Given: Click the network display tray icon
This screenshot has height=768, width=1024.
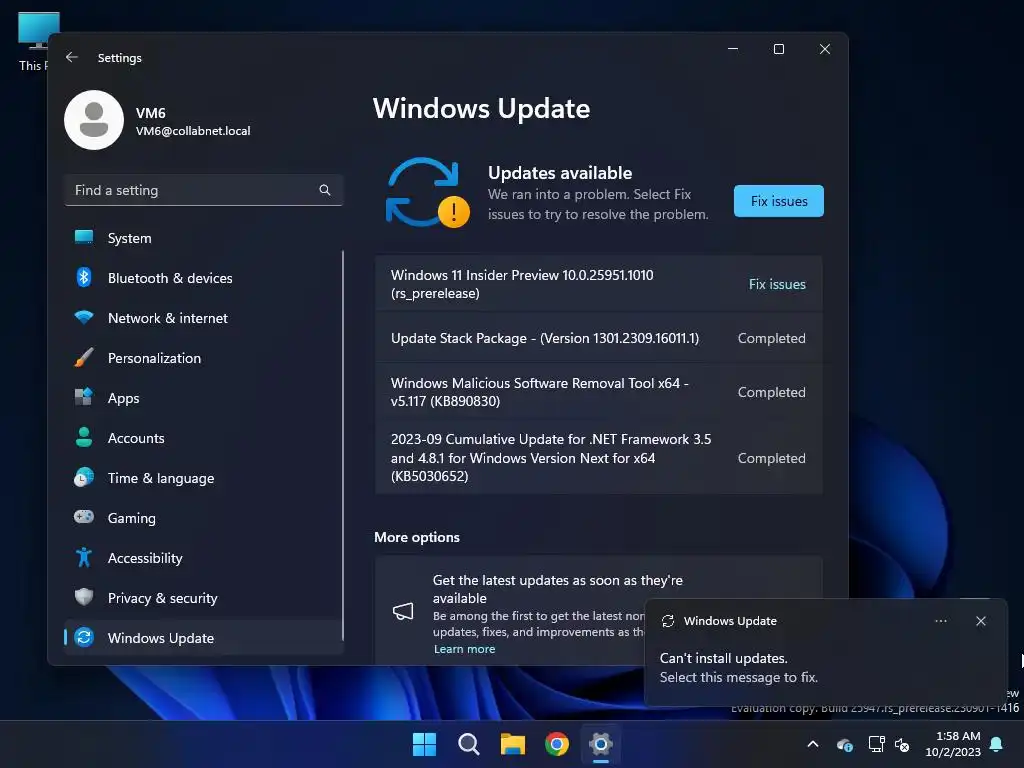Looking at the screenshot, I should 876,744.
